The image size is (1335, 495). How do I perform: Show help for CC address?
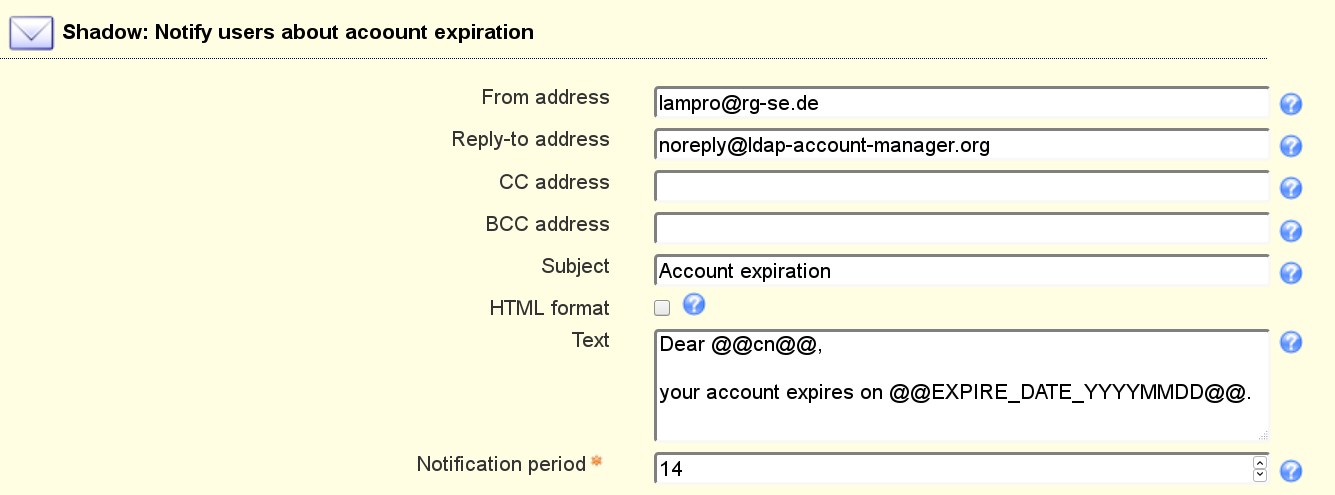tap(1290, 188)
